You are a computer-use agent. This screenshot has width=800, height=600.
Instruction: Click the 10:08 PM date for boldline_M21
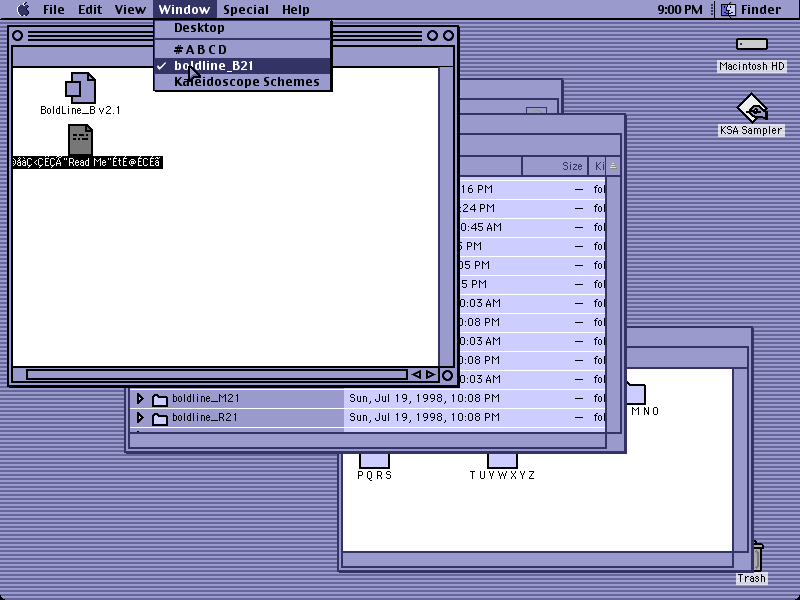pyautogui.click(x=424, y=398)
